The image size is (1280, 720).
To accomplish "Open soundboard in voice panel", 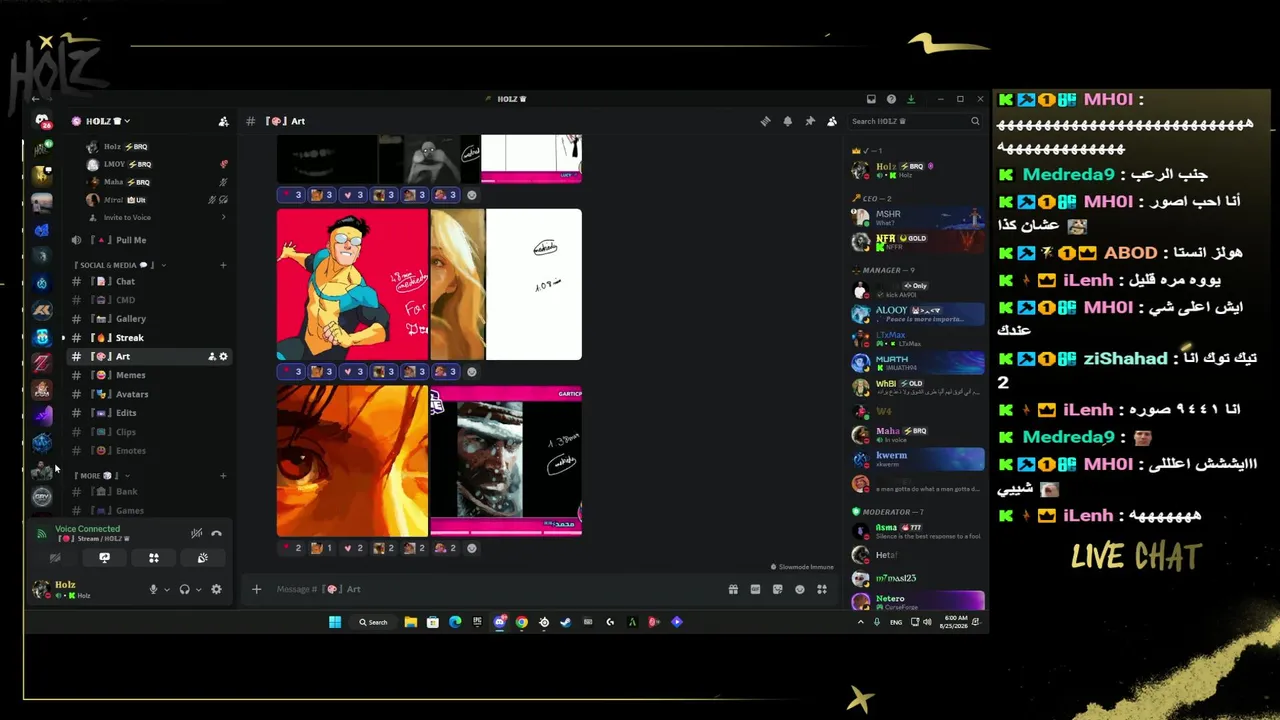I will (203, 558).
